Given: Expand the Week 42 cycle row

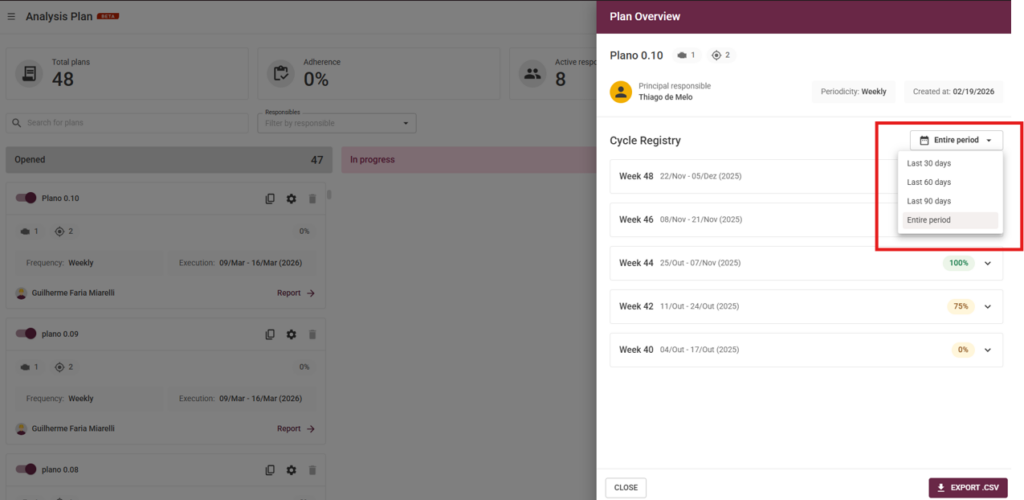Looking at the screenshot, I should click(988, 307).
